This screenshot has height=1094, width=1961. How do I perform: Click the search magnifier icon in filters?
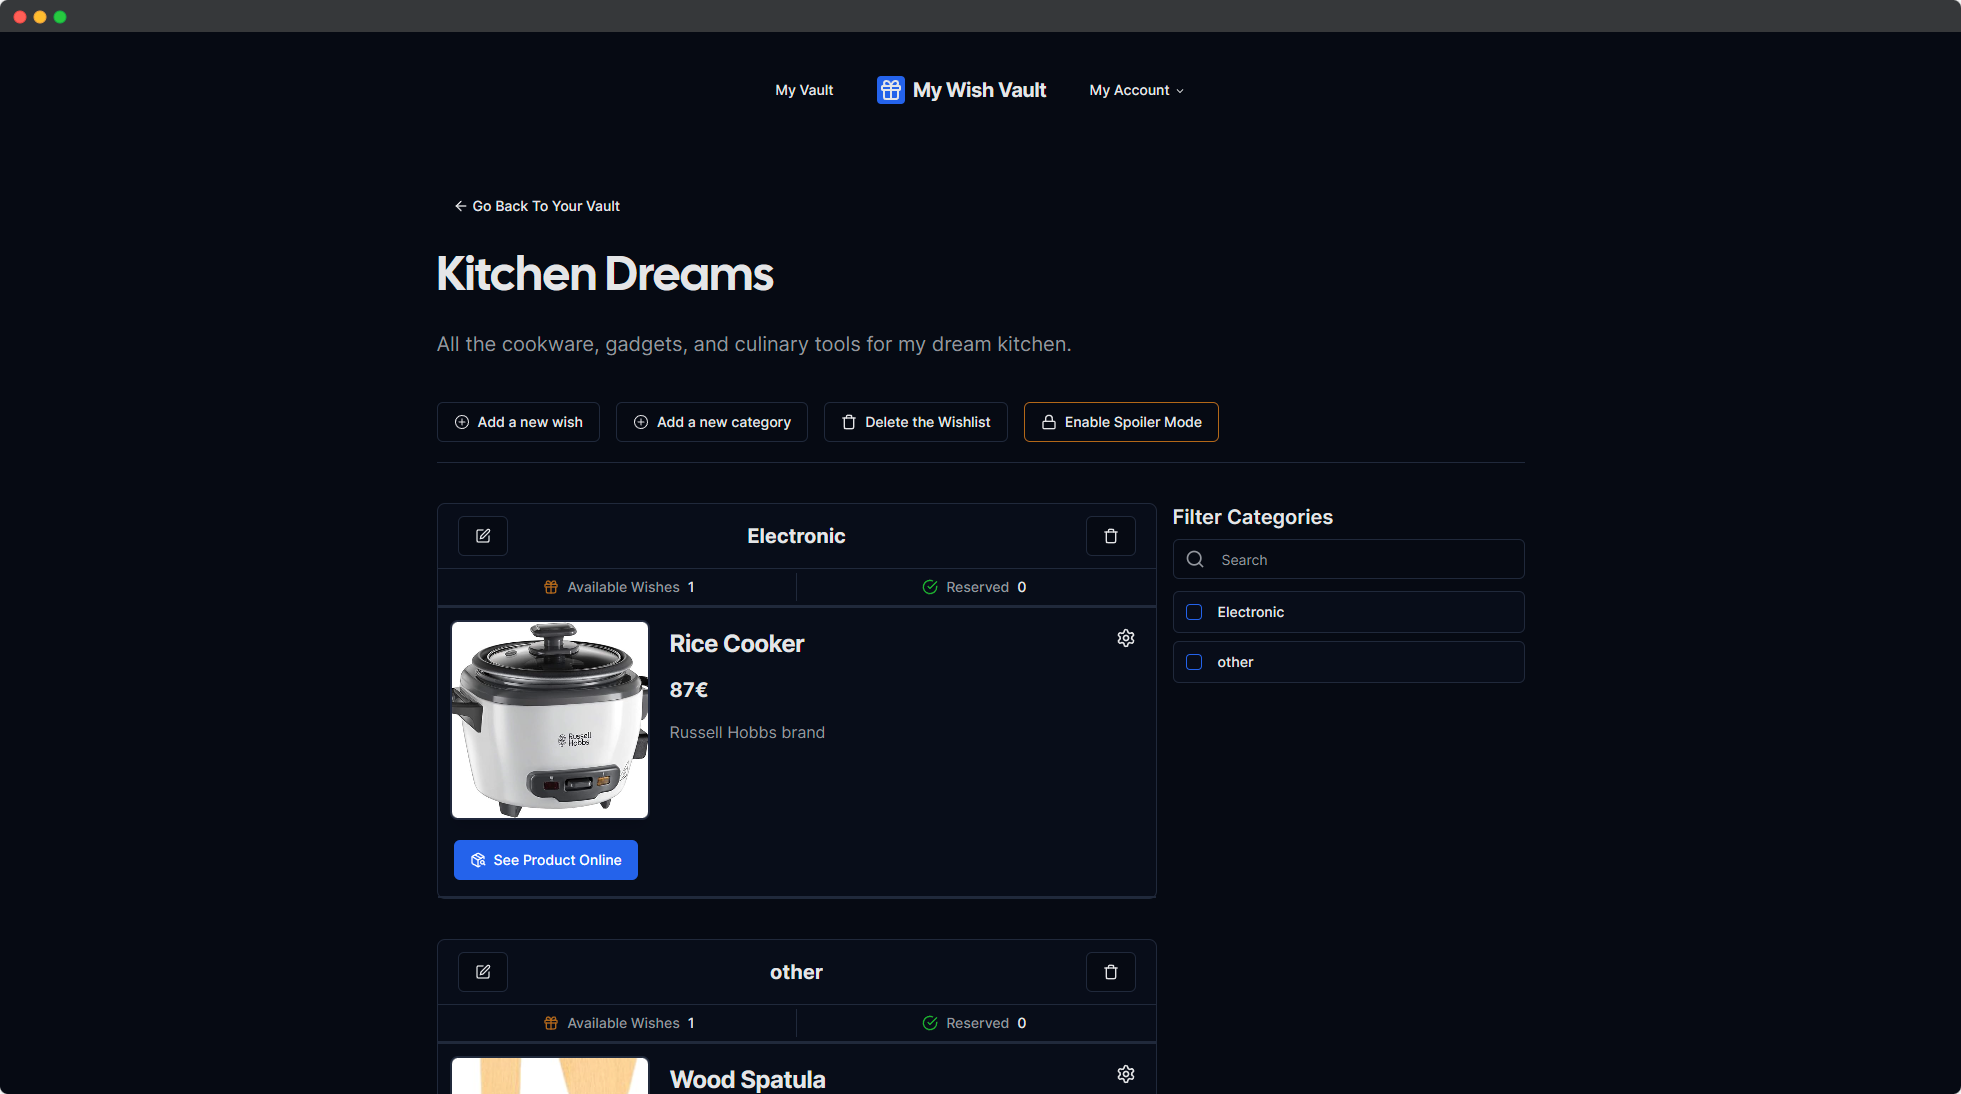click(1195, 560)
